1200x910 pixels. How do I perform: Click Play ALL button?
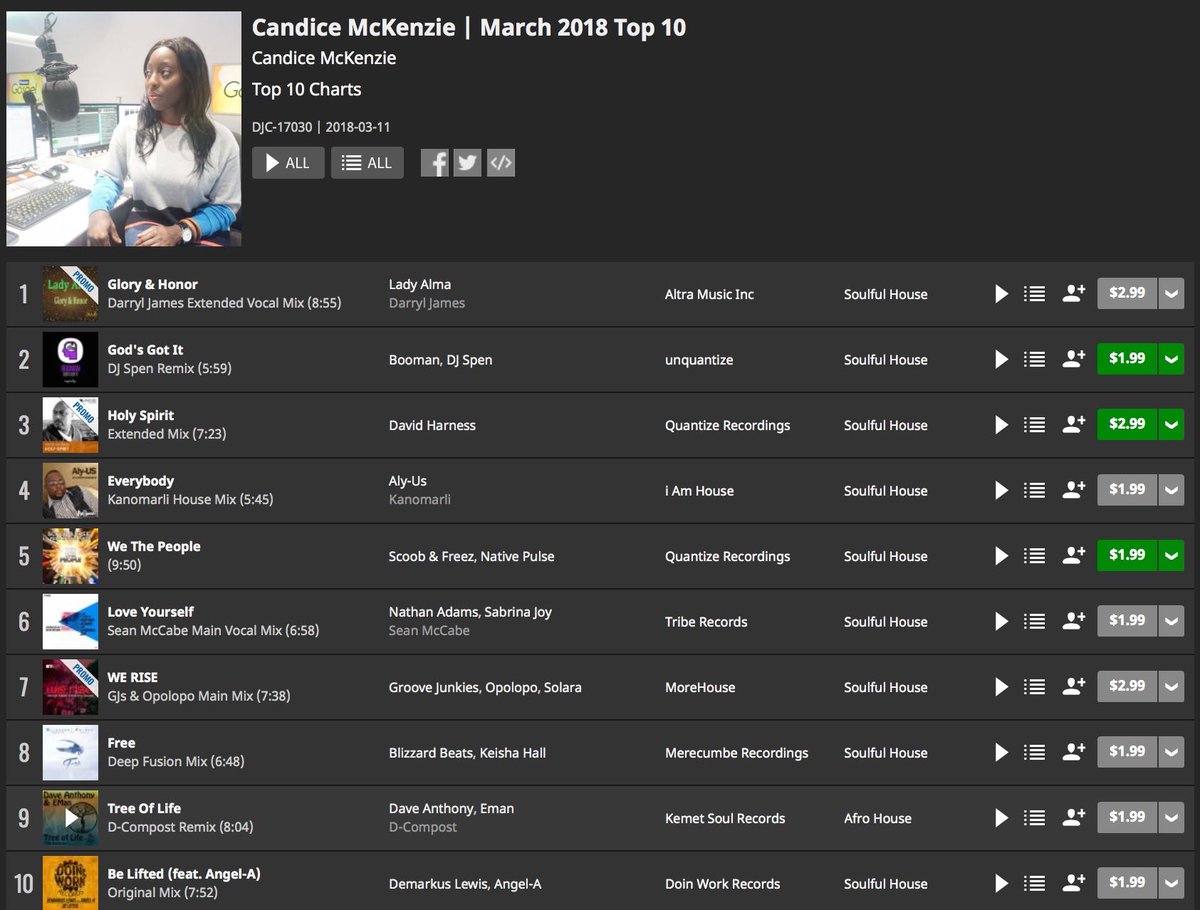[x=288, y=163]
